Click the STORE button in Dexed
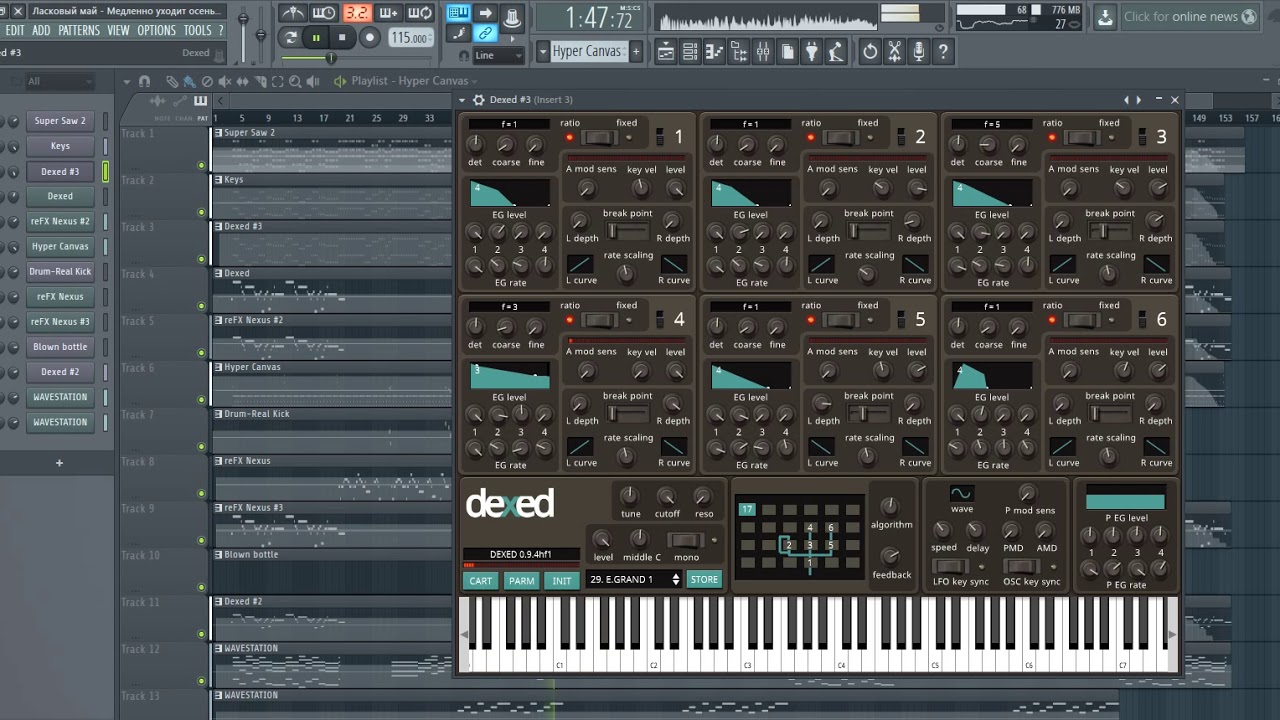 tap(704, 579)
